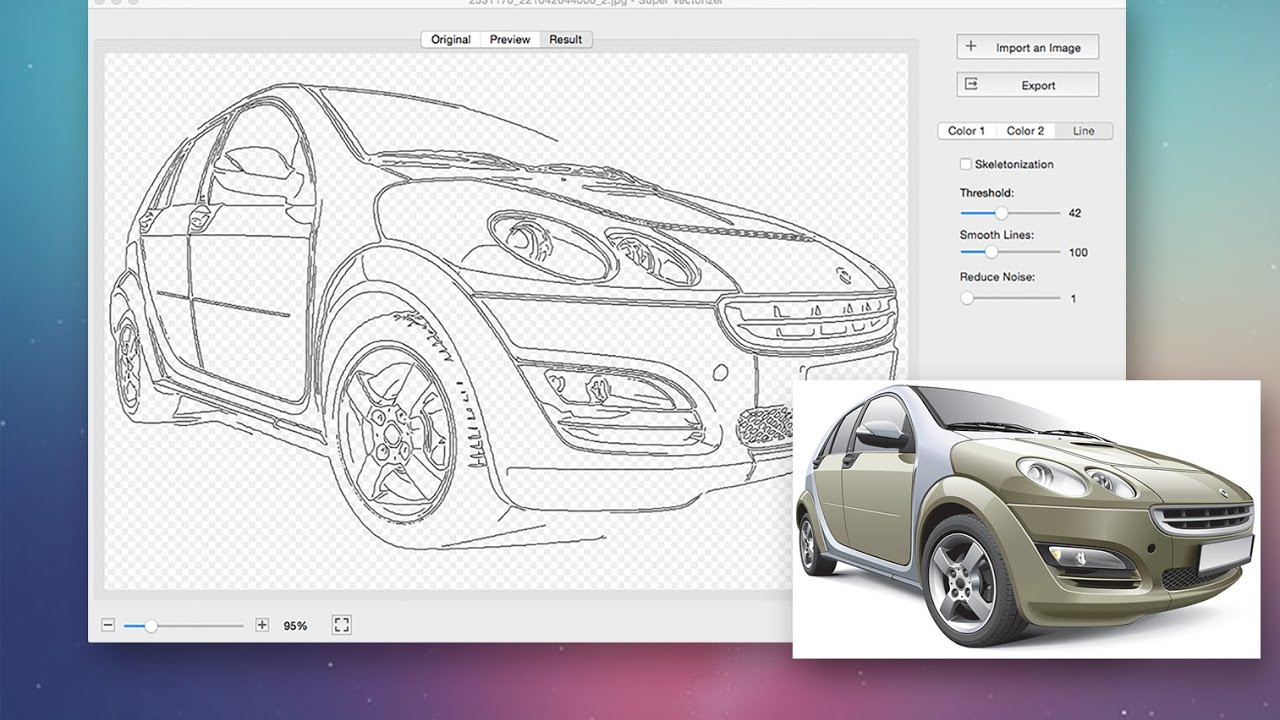Click the Reduce Noise slider handle
Viewport: 1280px width, 720px height.
(x=967, y=297)
